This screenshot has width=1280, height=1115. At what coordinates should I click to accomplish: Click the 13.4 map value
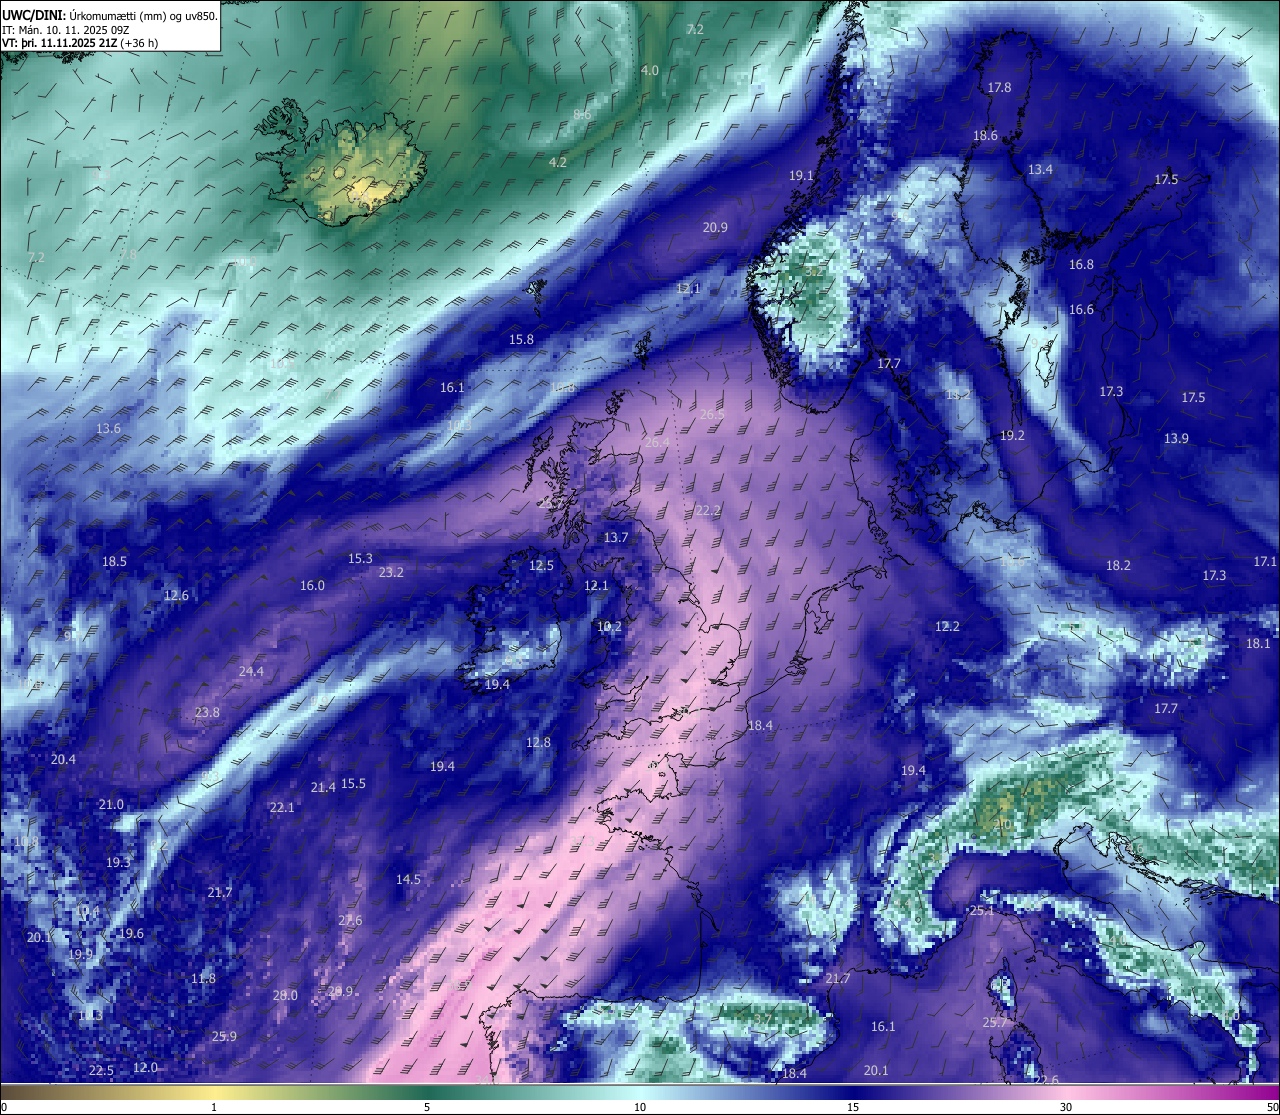coord(1040,170)
